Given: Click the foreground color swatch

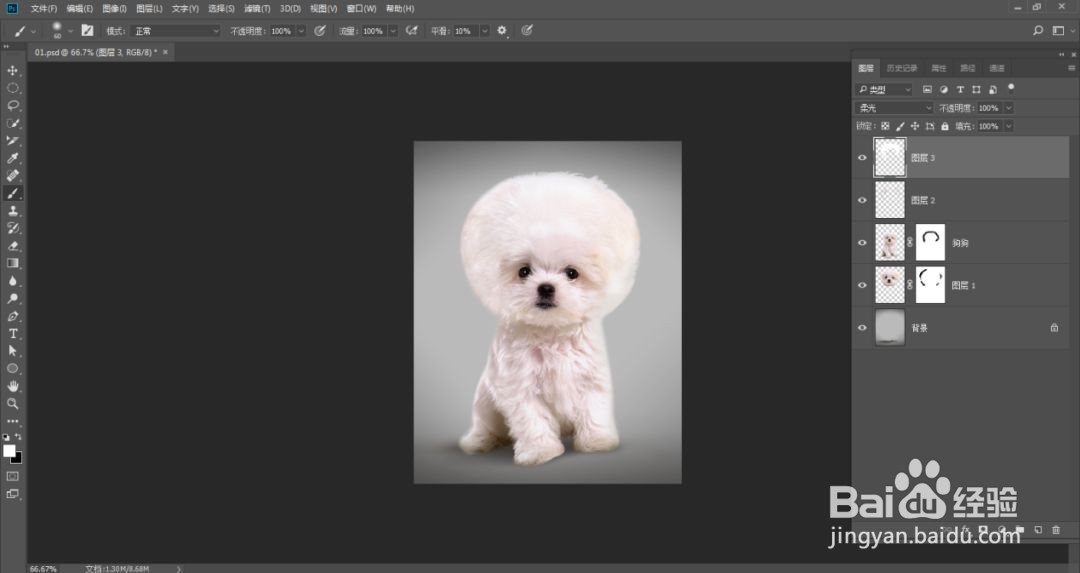Looking at the screenshot, I should pyautogui.click(x=9, y=451).
